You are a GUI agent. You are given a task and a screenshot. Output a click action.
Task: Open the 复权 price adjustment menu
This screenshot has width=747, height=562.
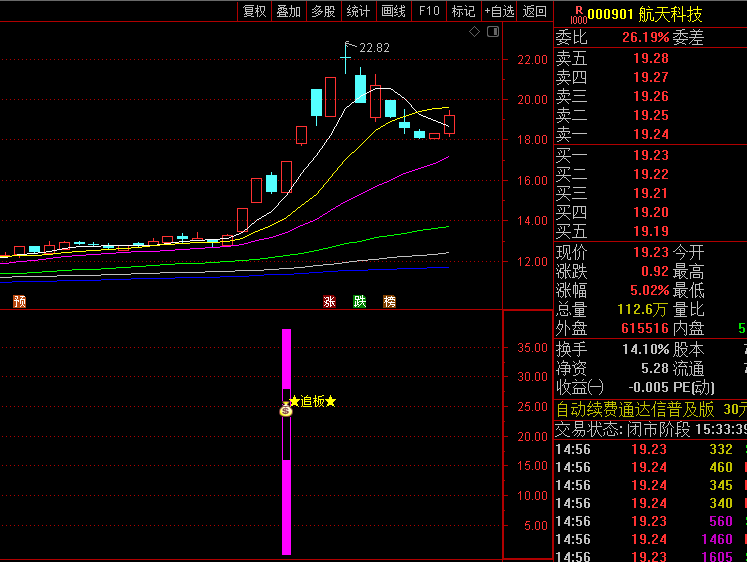pos(255,11)
